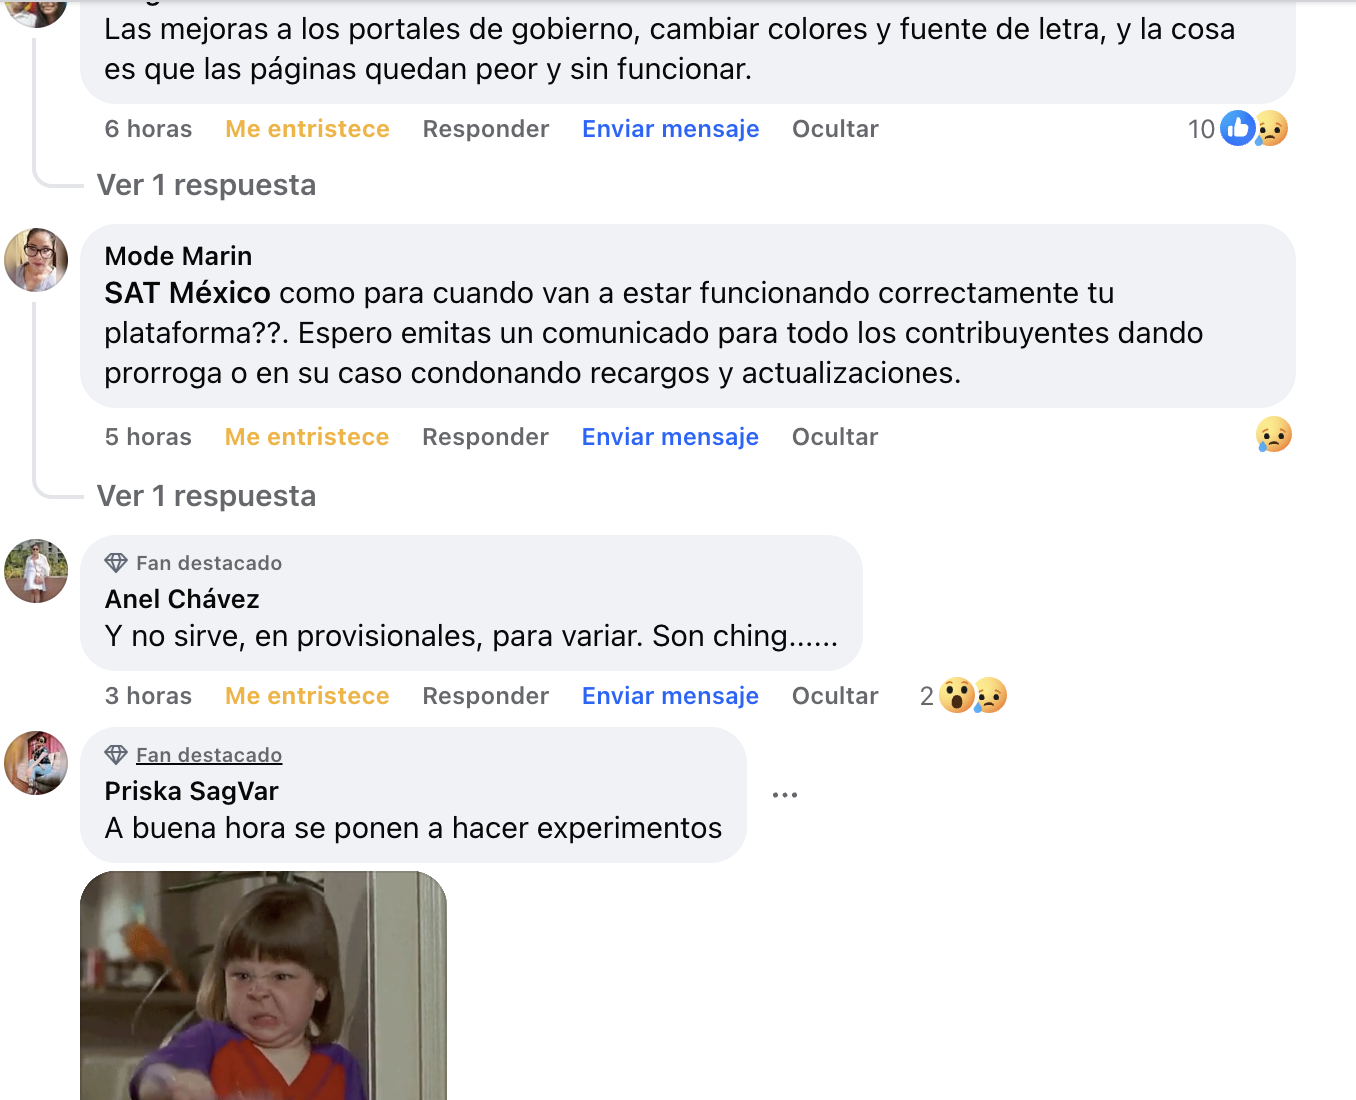Toggle Me entristece on Anel Chávez's comment
This screenshot has width=1356, height=1100.
(307, 696)
